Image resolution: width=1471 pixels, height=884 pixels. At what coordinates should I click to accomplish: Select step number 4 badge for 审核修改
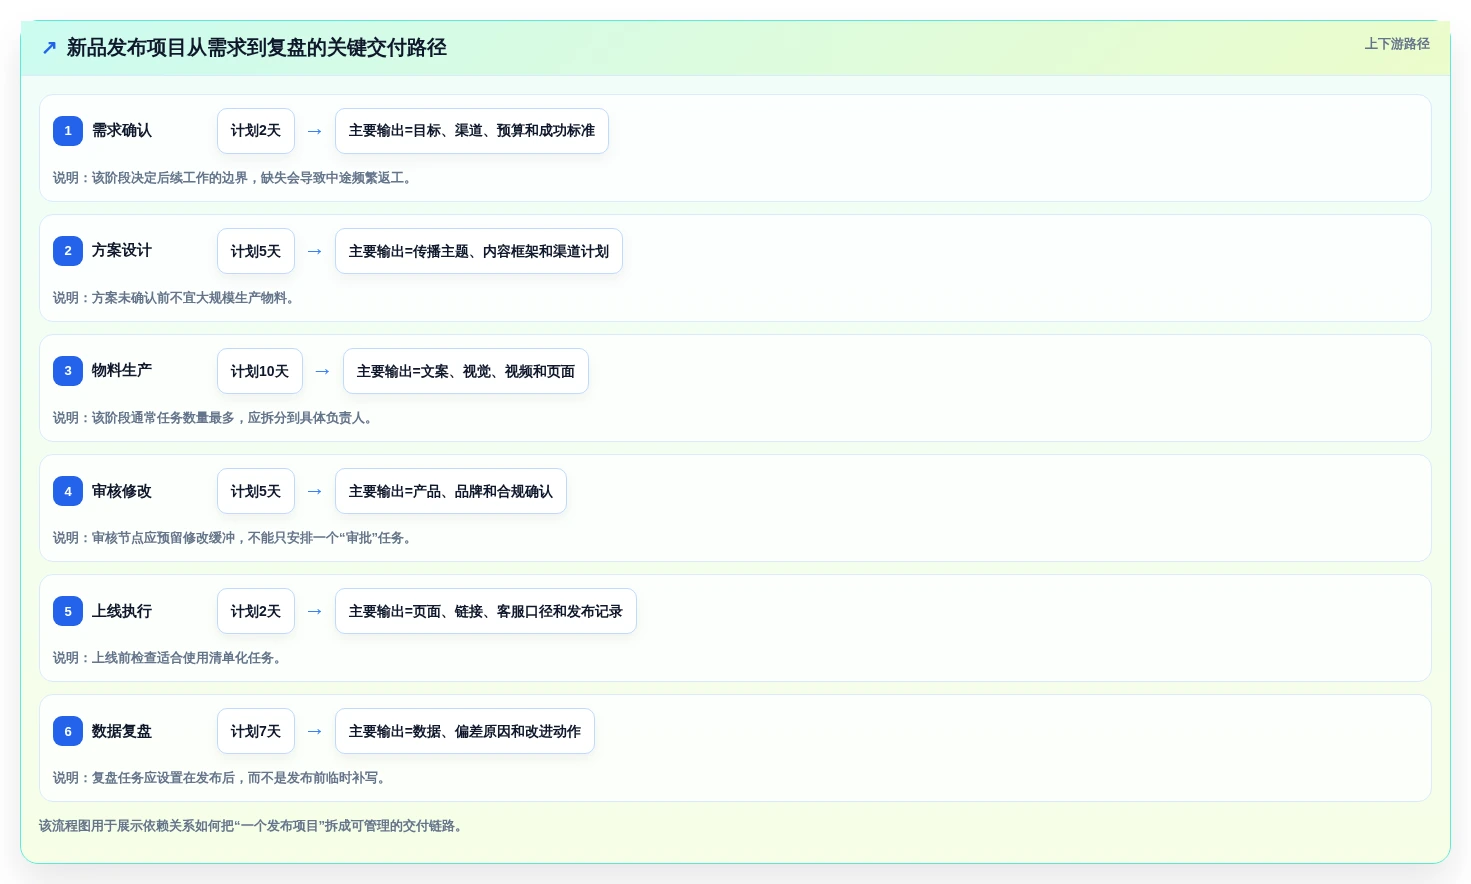pos(68,491)
